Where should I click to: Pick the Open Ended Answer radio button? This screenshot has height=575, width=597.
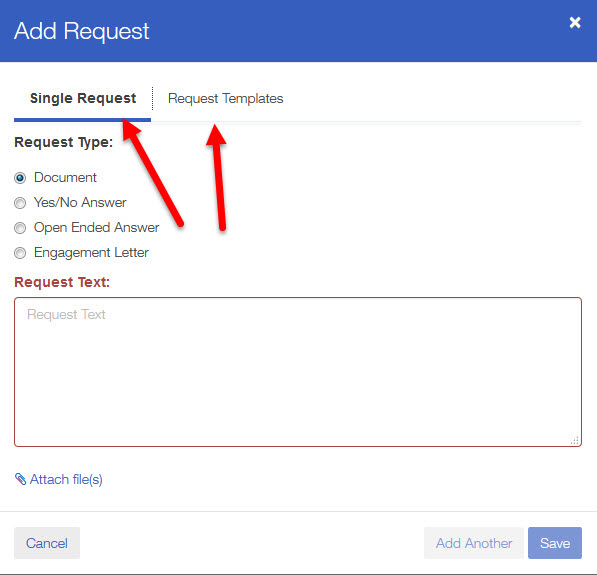(x=20, y=228)
